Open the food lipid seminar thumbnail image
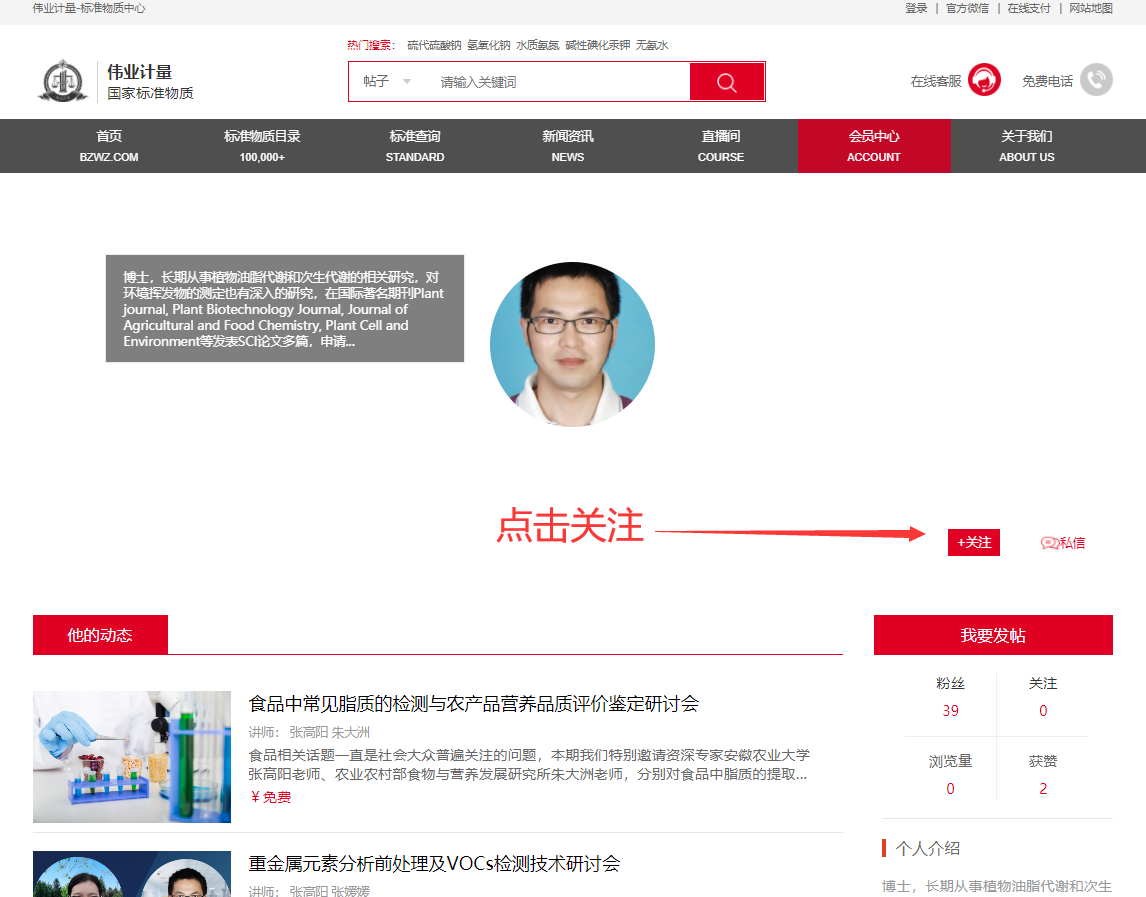The width and height of the screenshot is (1146, 897). [x=132, y=757]
